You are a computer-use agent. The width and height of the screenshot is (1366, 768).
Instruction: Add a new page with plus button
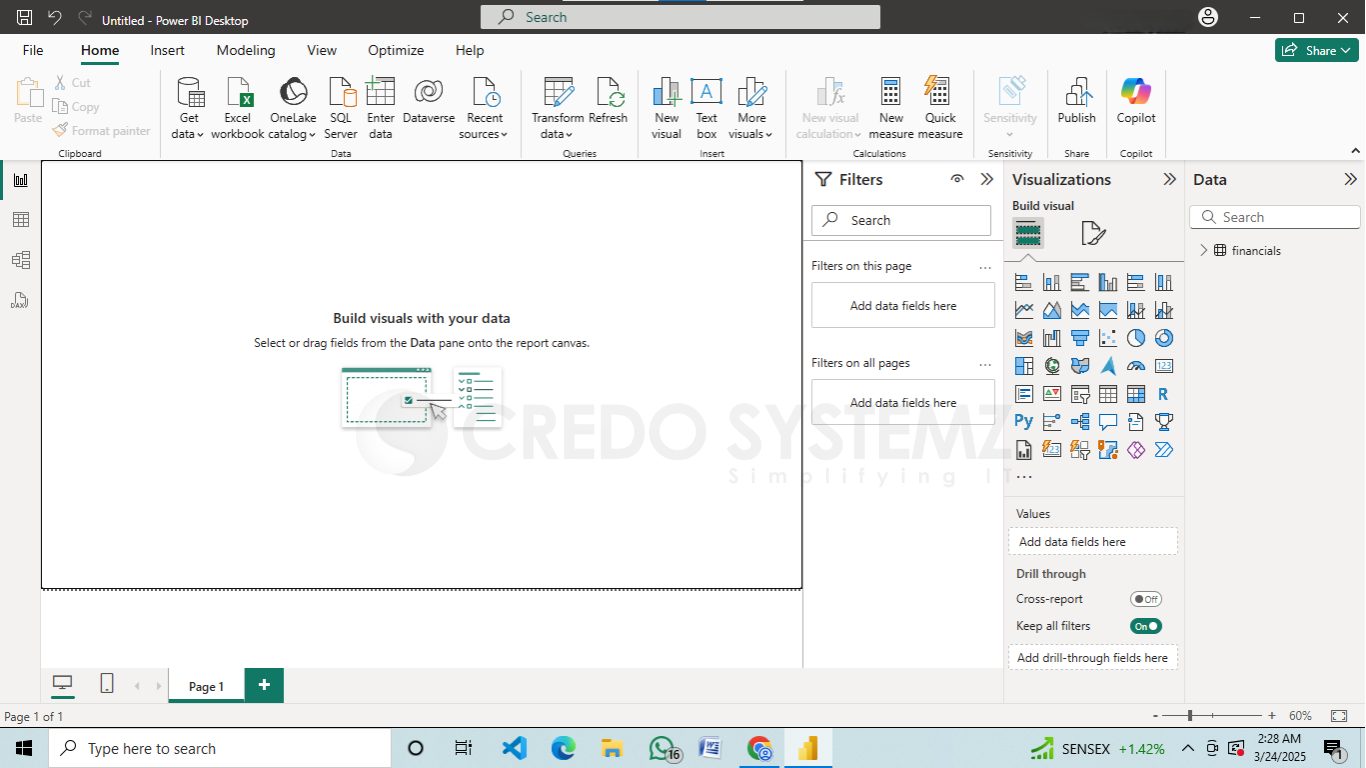coord(264,685)
